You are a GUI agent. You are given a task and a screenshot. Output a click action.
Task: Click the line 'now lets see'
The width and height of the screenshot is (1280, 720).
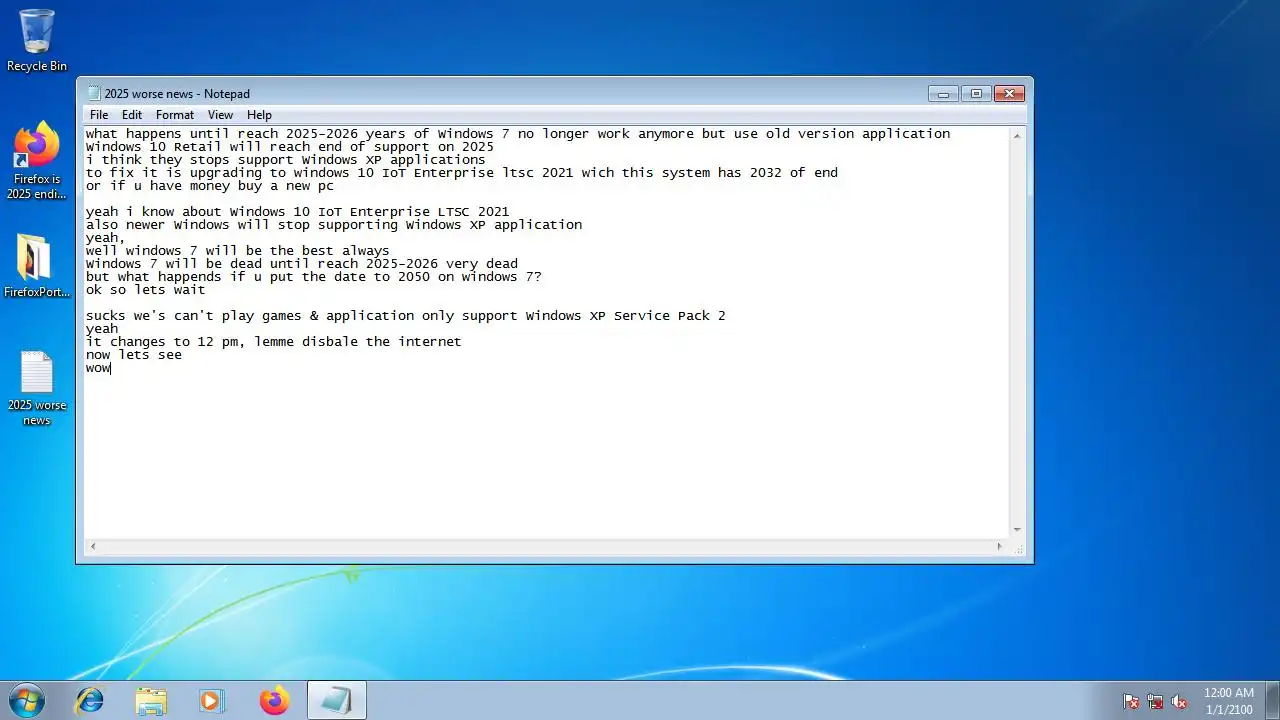tap(134, 355)
